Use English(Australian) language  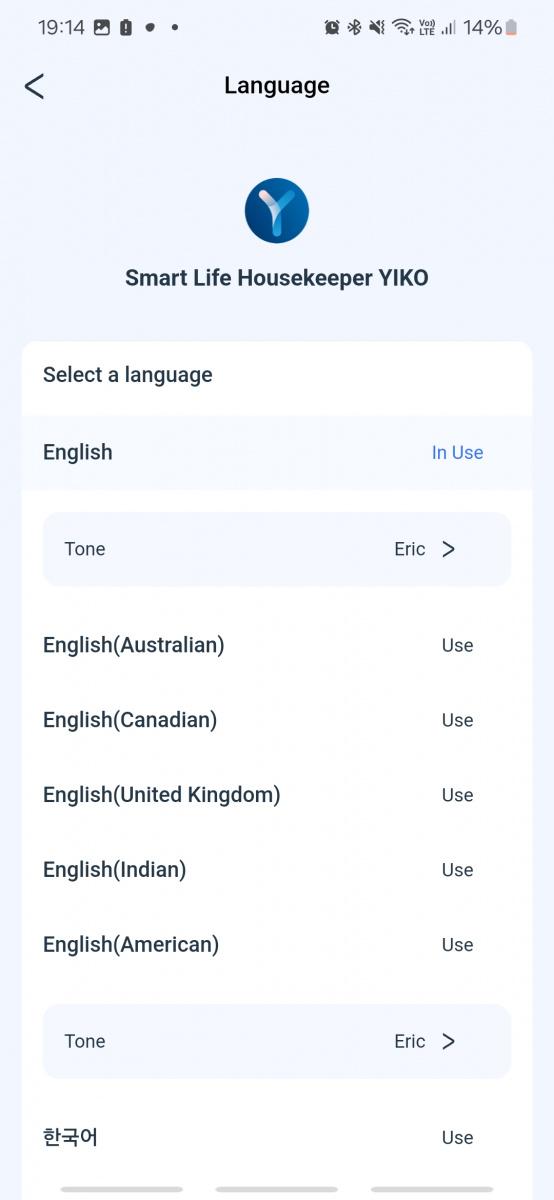pos(457,646)
